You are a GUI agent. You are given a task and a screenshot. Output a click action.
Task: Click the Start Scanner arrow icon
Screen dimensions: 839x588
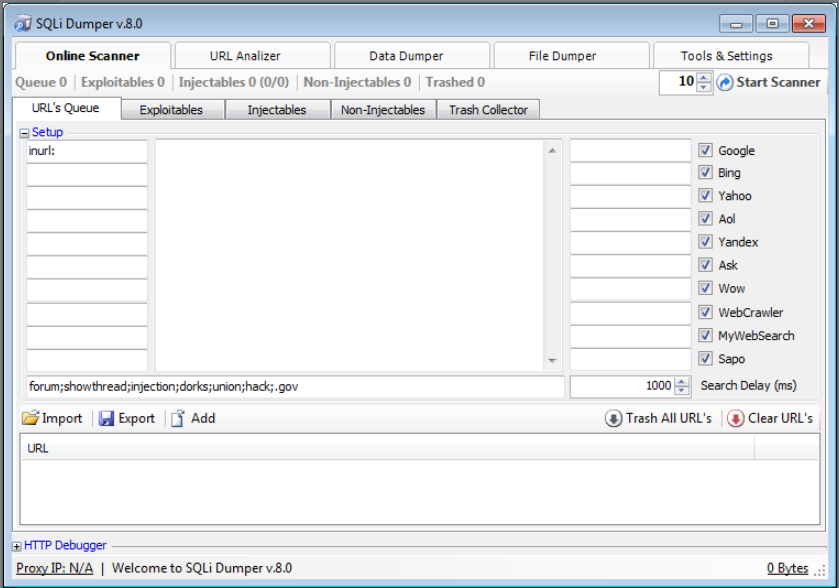pos(725,82)
